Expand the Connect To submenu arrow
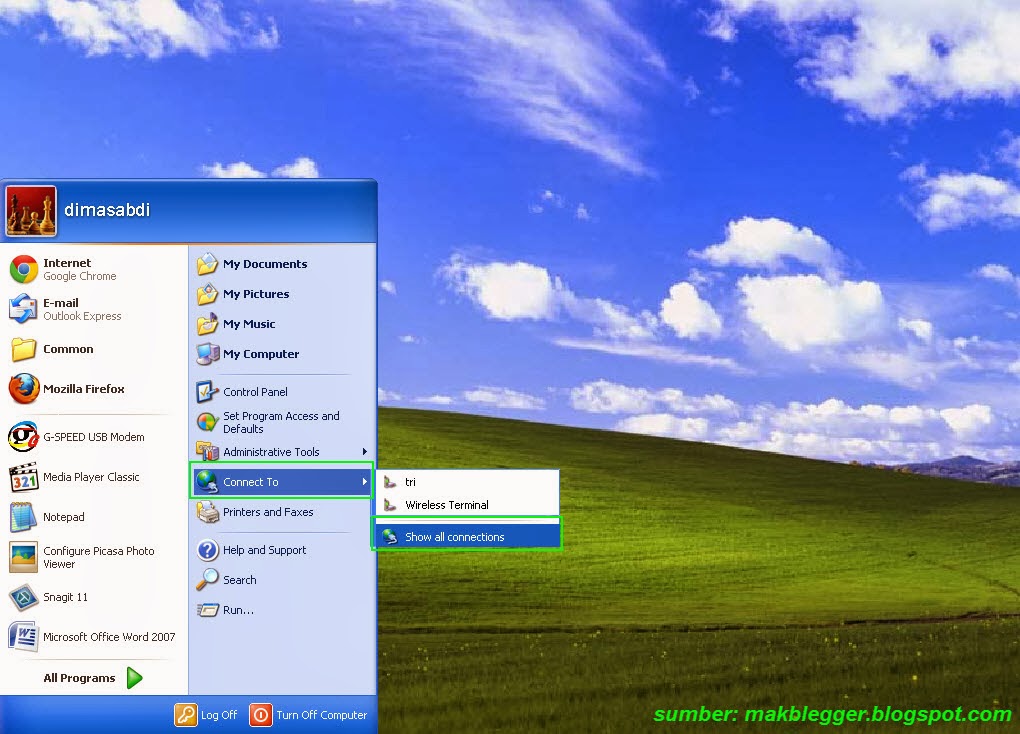Screen dimensions: 1020x734 365,482
